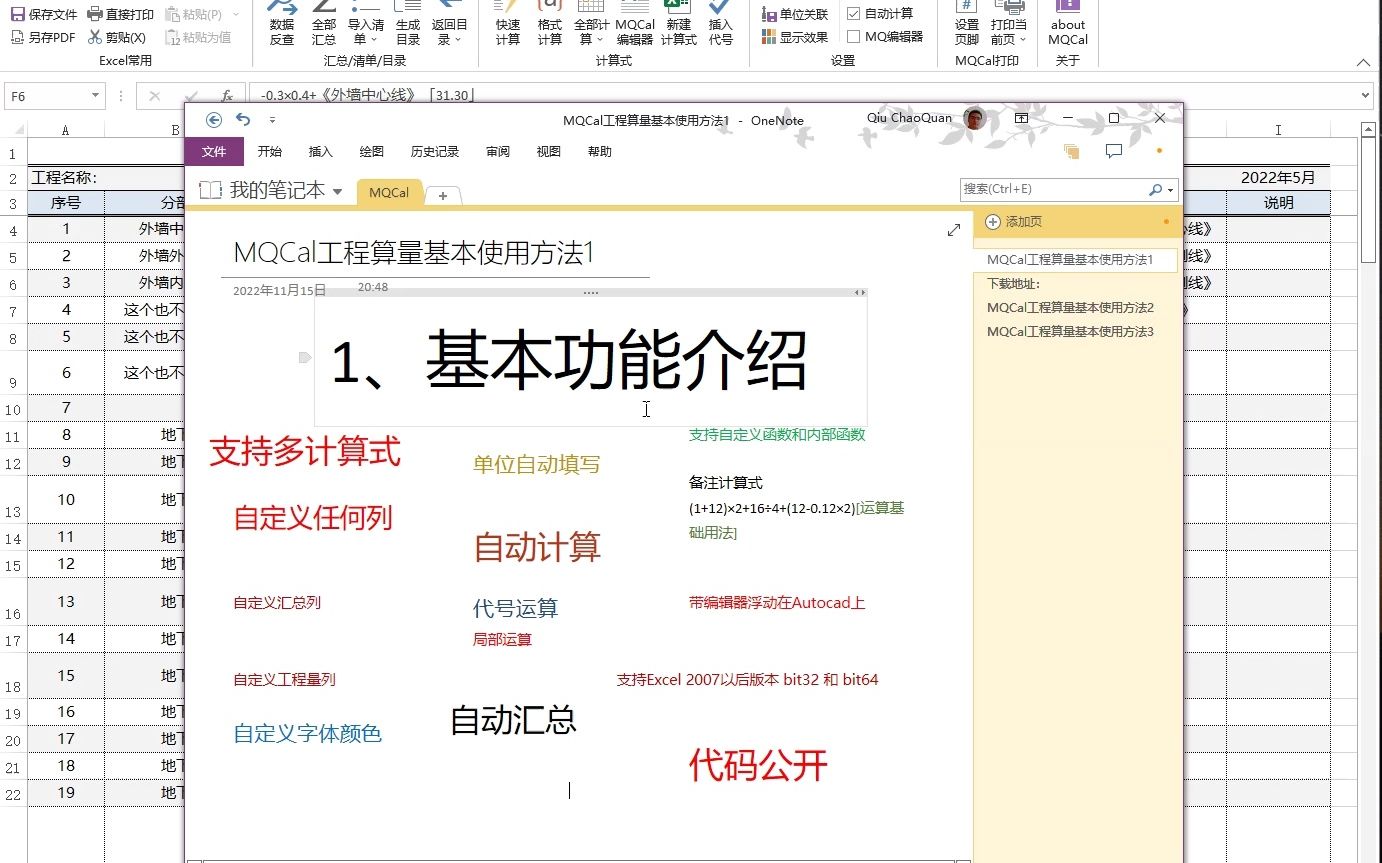Open OneNote 审阅 tab

[x=498, y=152]
